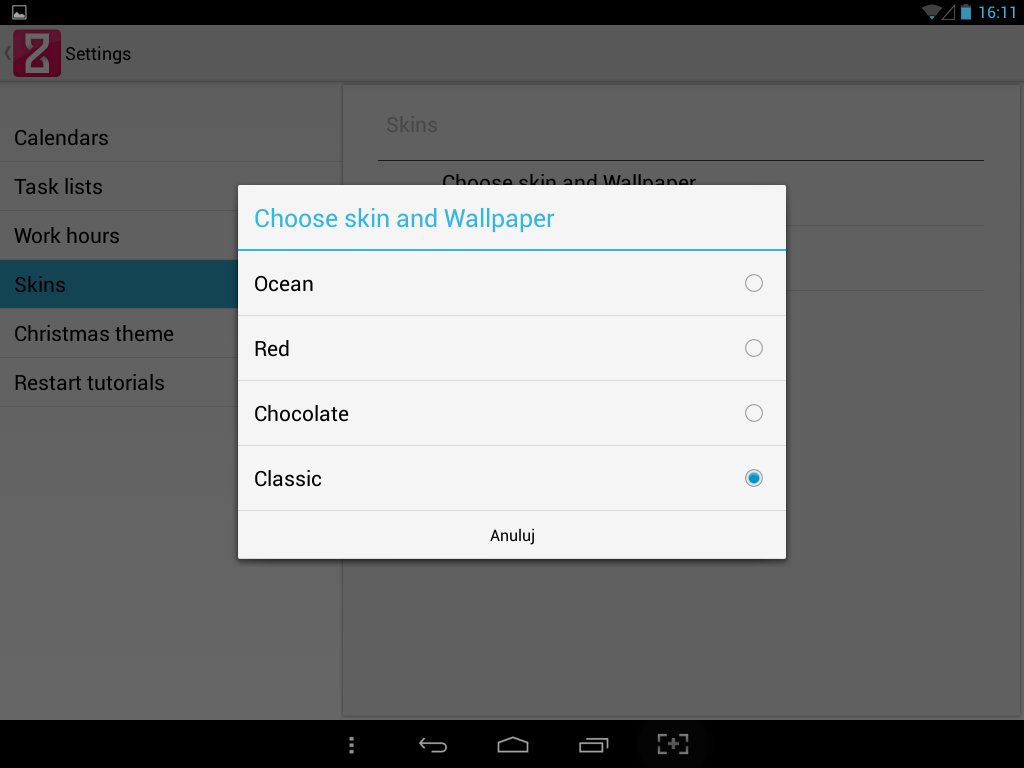Tap the screenshot capture icon
The width and height of the screenshot is (1024, 768).
pos(673,744)
